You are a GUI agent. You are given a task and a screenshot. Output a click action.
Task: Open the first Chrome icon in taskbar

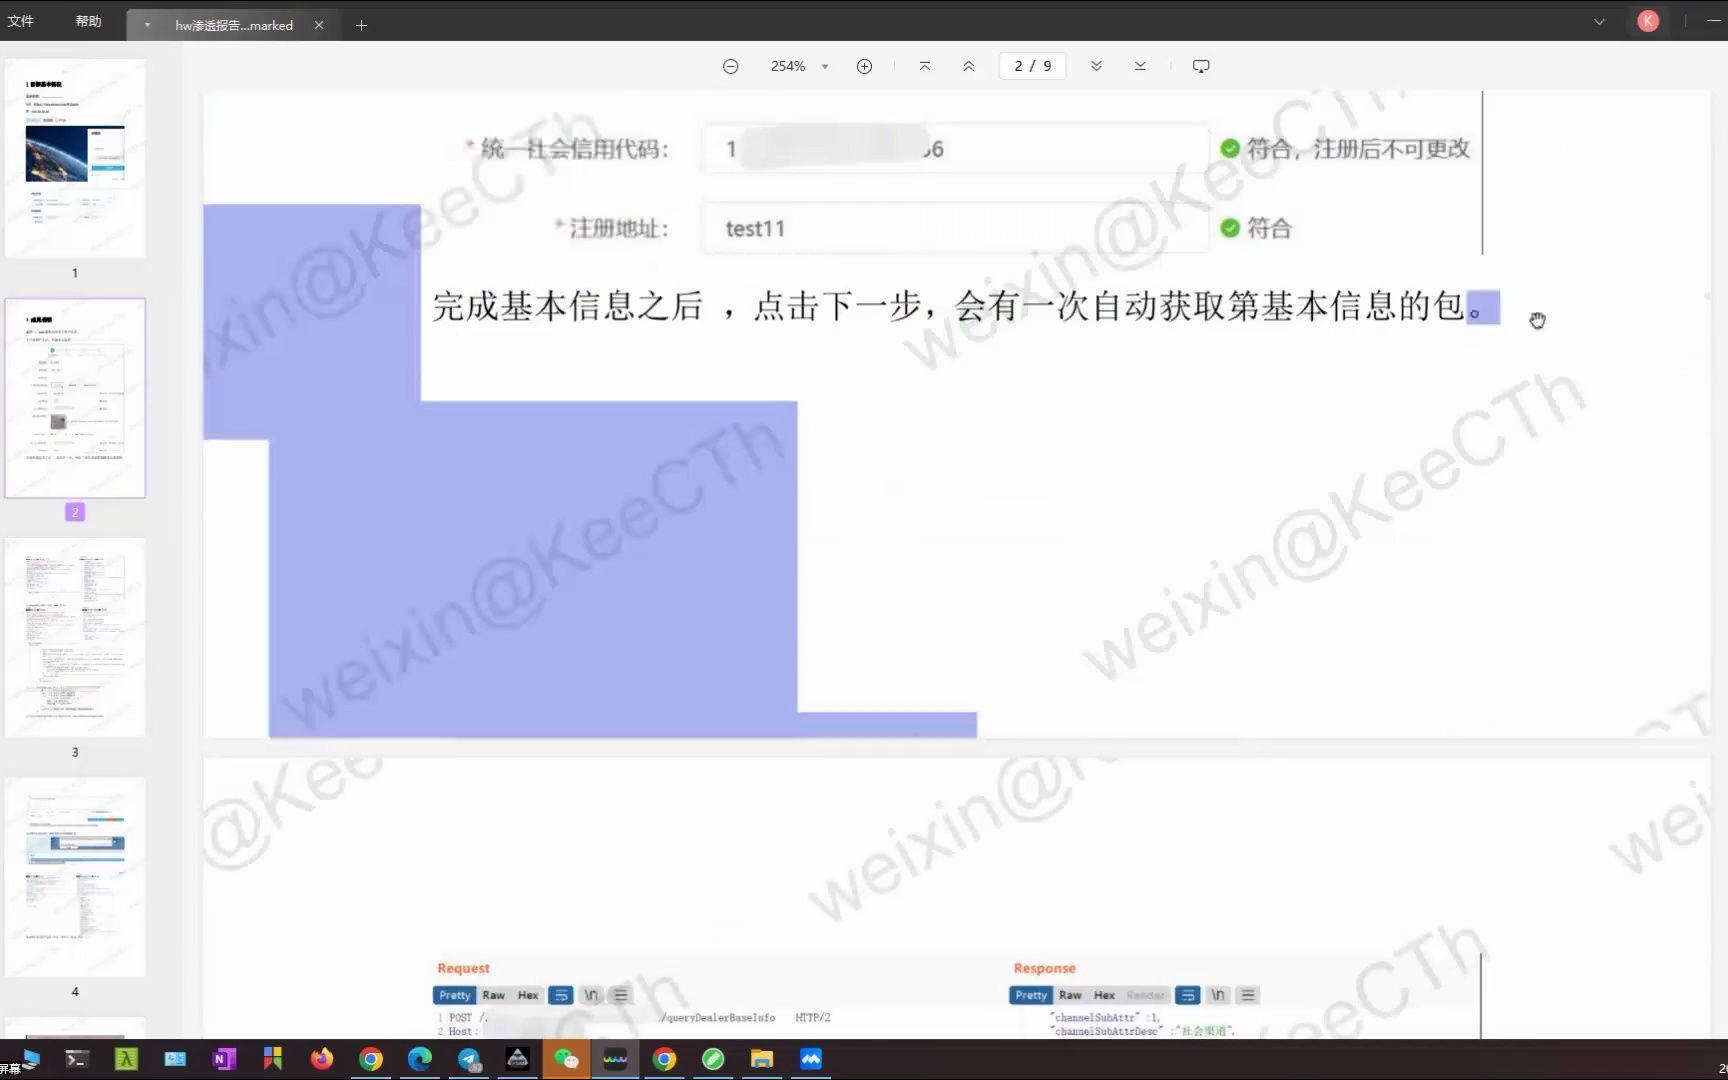pos(370,1059)
